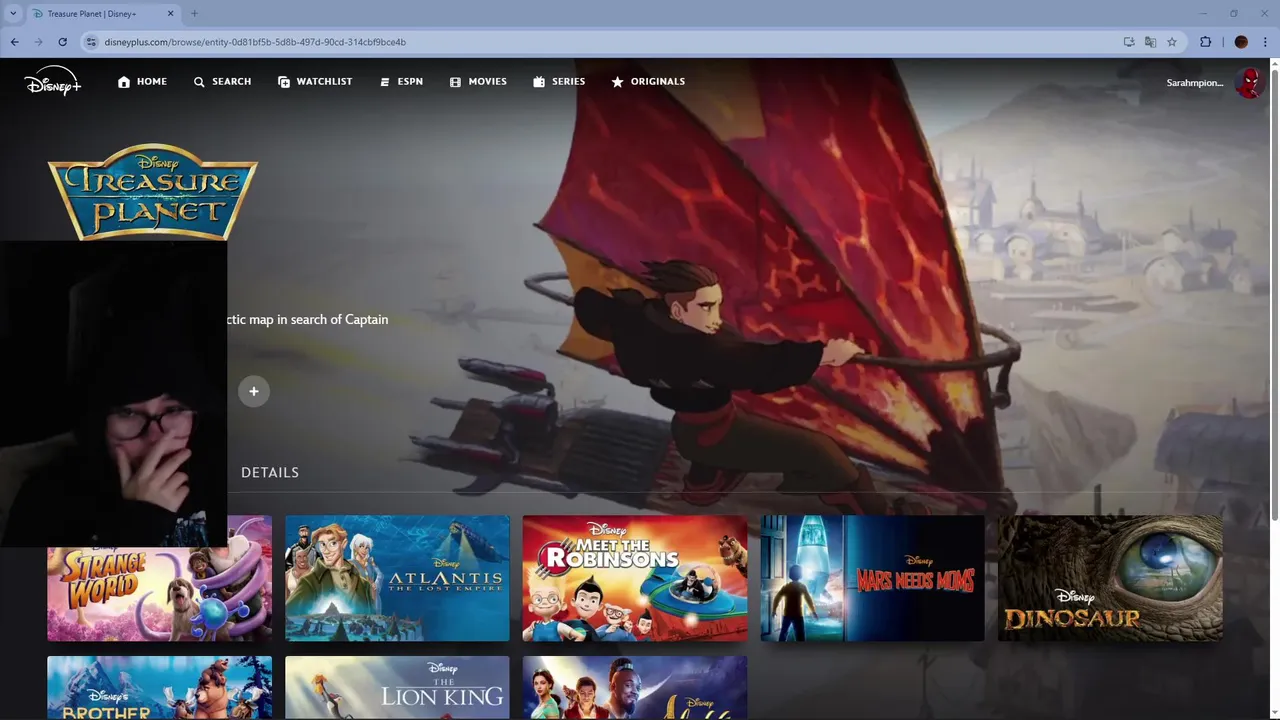The height and width of the screenshot is (720, 1280).
Task: Open the Mars Needs Moms thumbnail
Action: [872, 578]
